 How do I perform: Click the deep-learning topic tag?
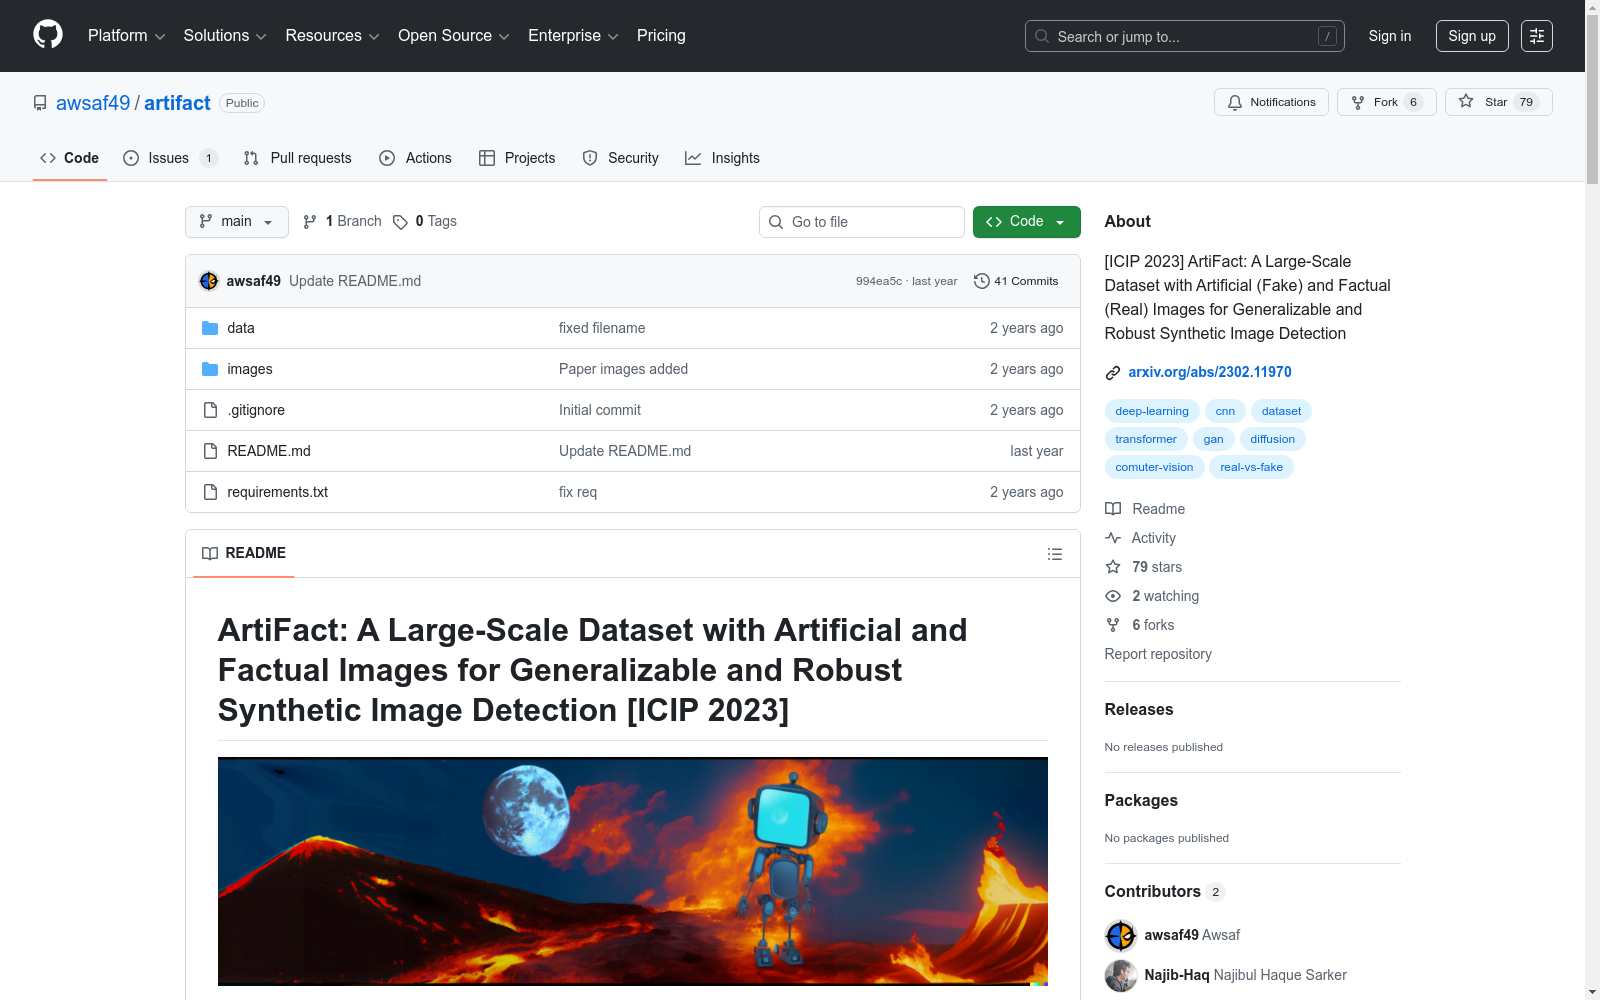(x=1152, y=411)
